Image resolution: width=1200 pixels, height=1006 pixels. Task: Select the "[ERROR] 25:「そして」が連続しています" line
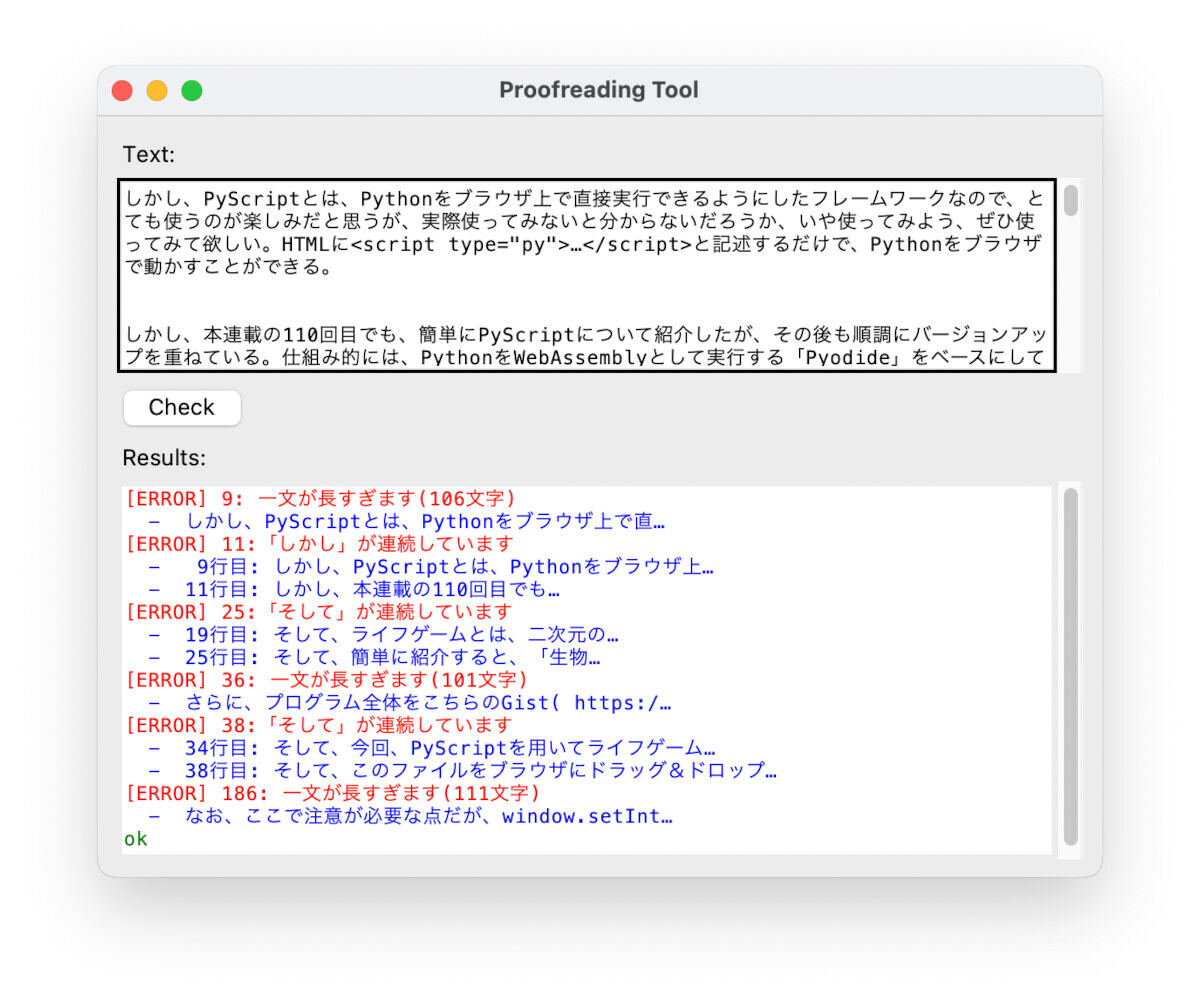click(x=318, y=612)
